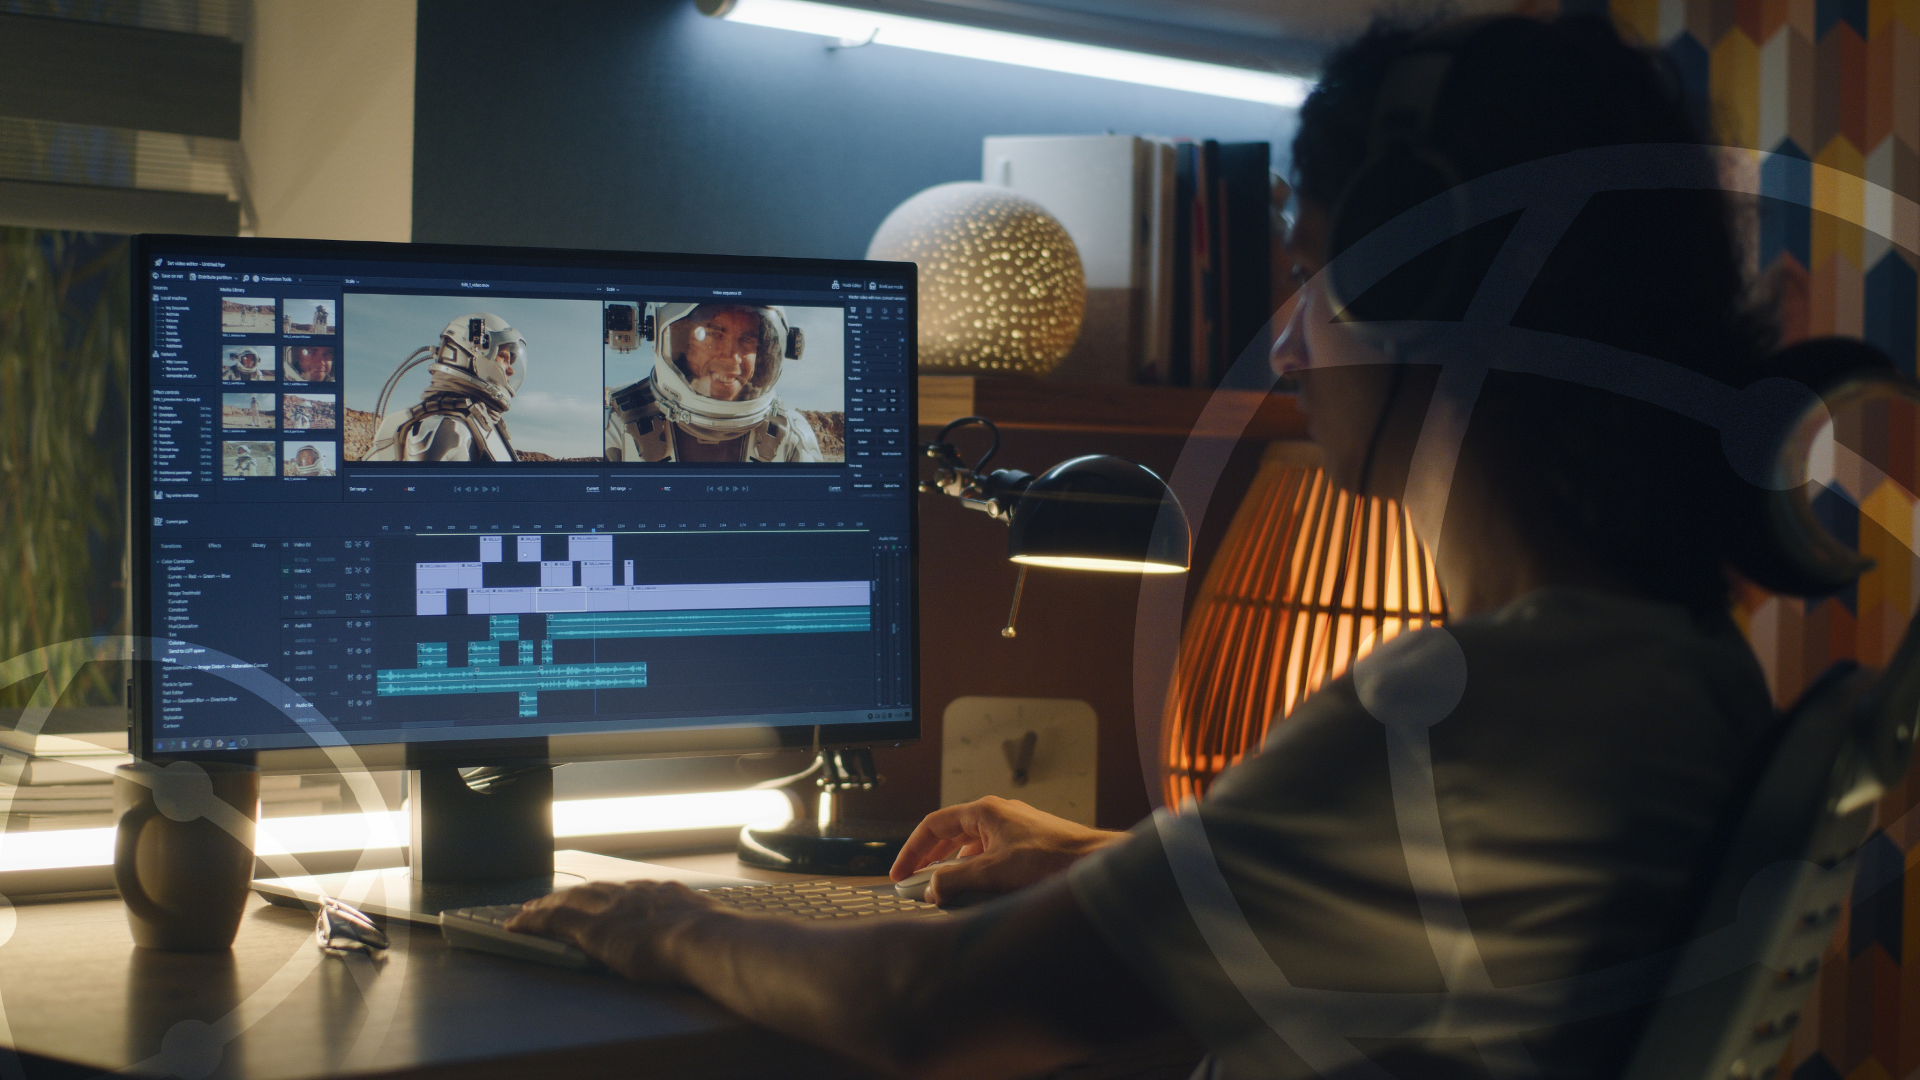1920x1080 pixels.
Task: Switch to the Transitions tab
Action: [x=171, y=546]
